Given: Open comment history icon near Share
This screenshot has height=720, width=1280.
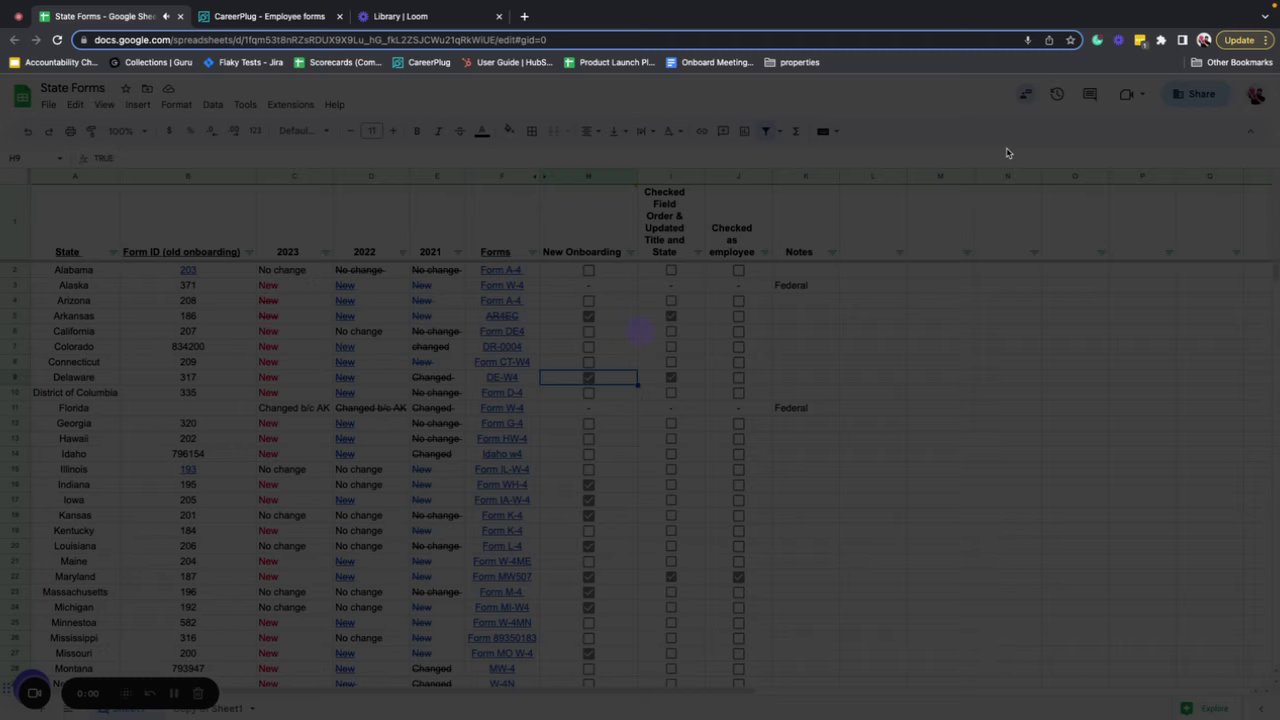Looking at the screenshot, I should click(1090, 94).
